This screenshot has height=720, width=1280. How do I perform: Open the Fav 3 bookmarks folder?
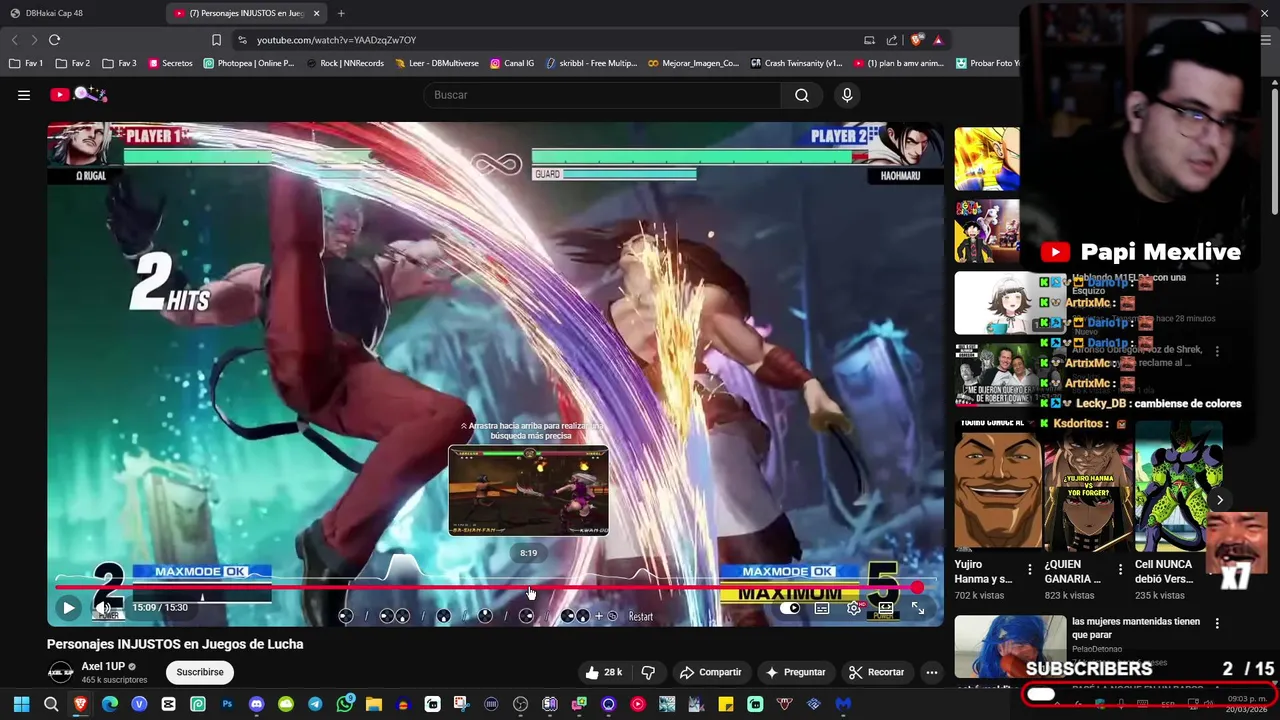coord(119,63)
